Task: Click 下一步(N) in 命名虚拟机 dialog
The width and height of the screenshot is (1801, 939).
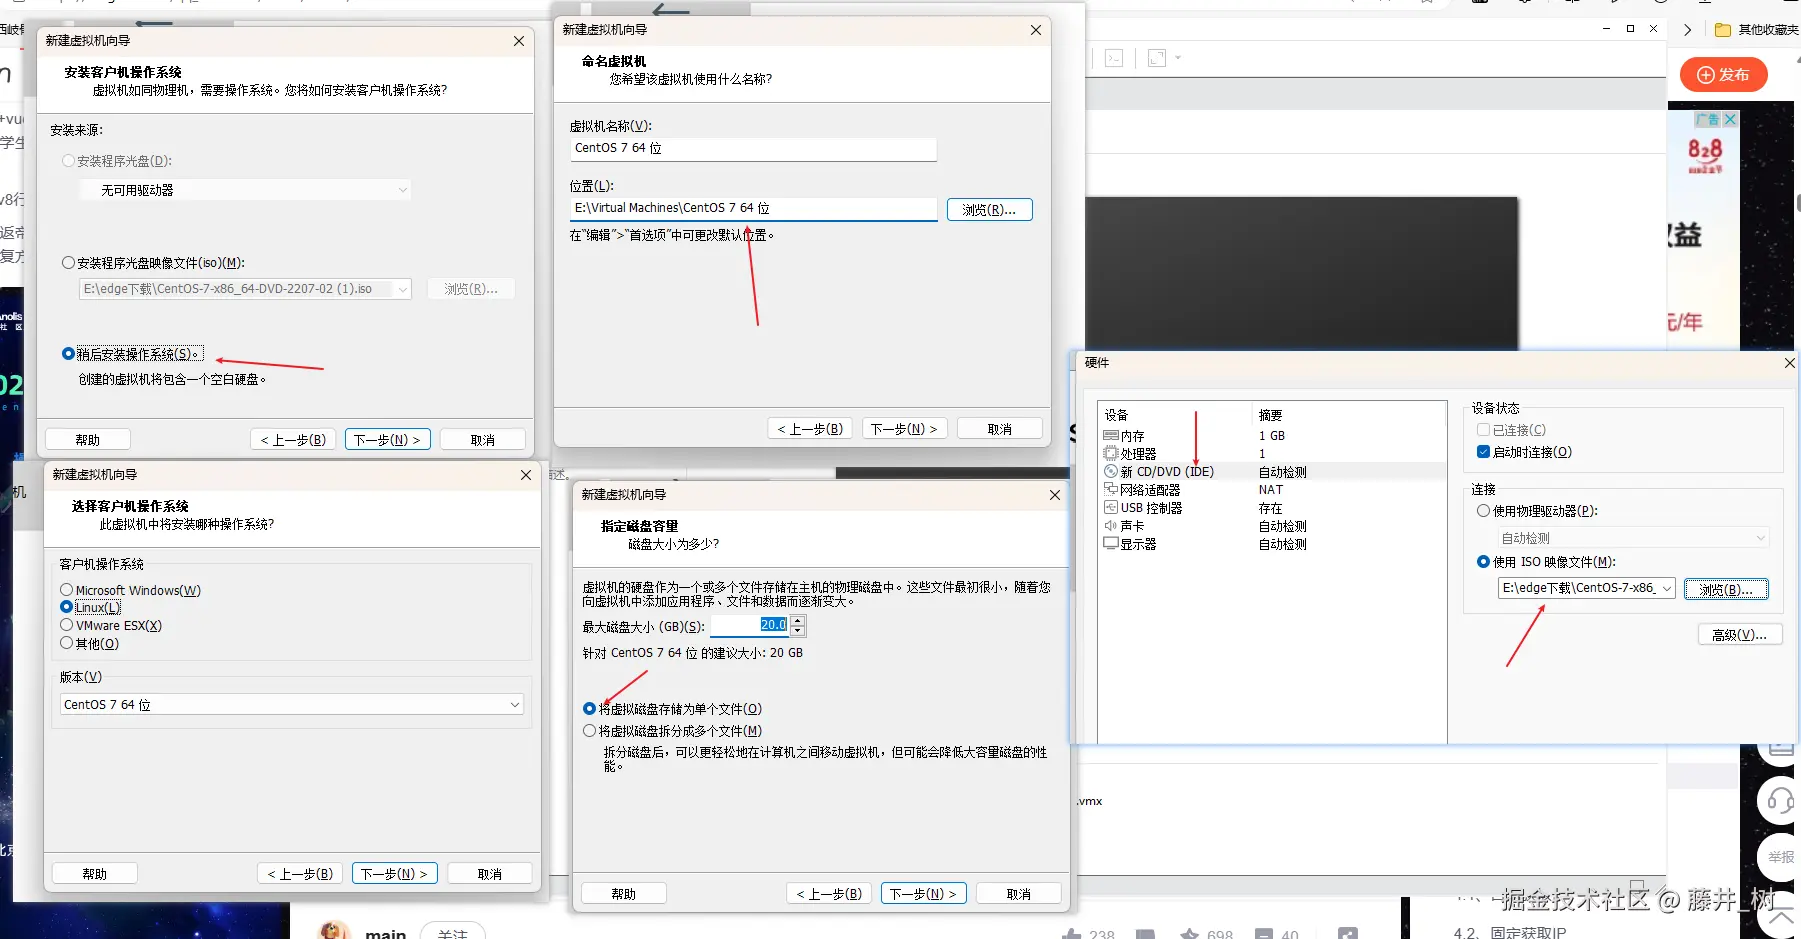Action: point(904,429)
